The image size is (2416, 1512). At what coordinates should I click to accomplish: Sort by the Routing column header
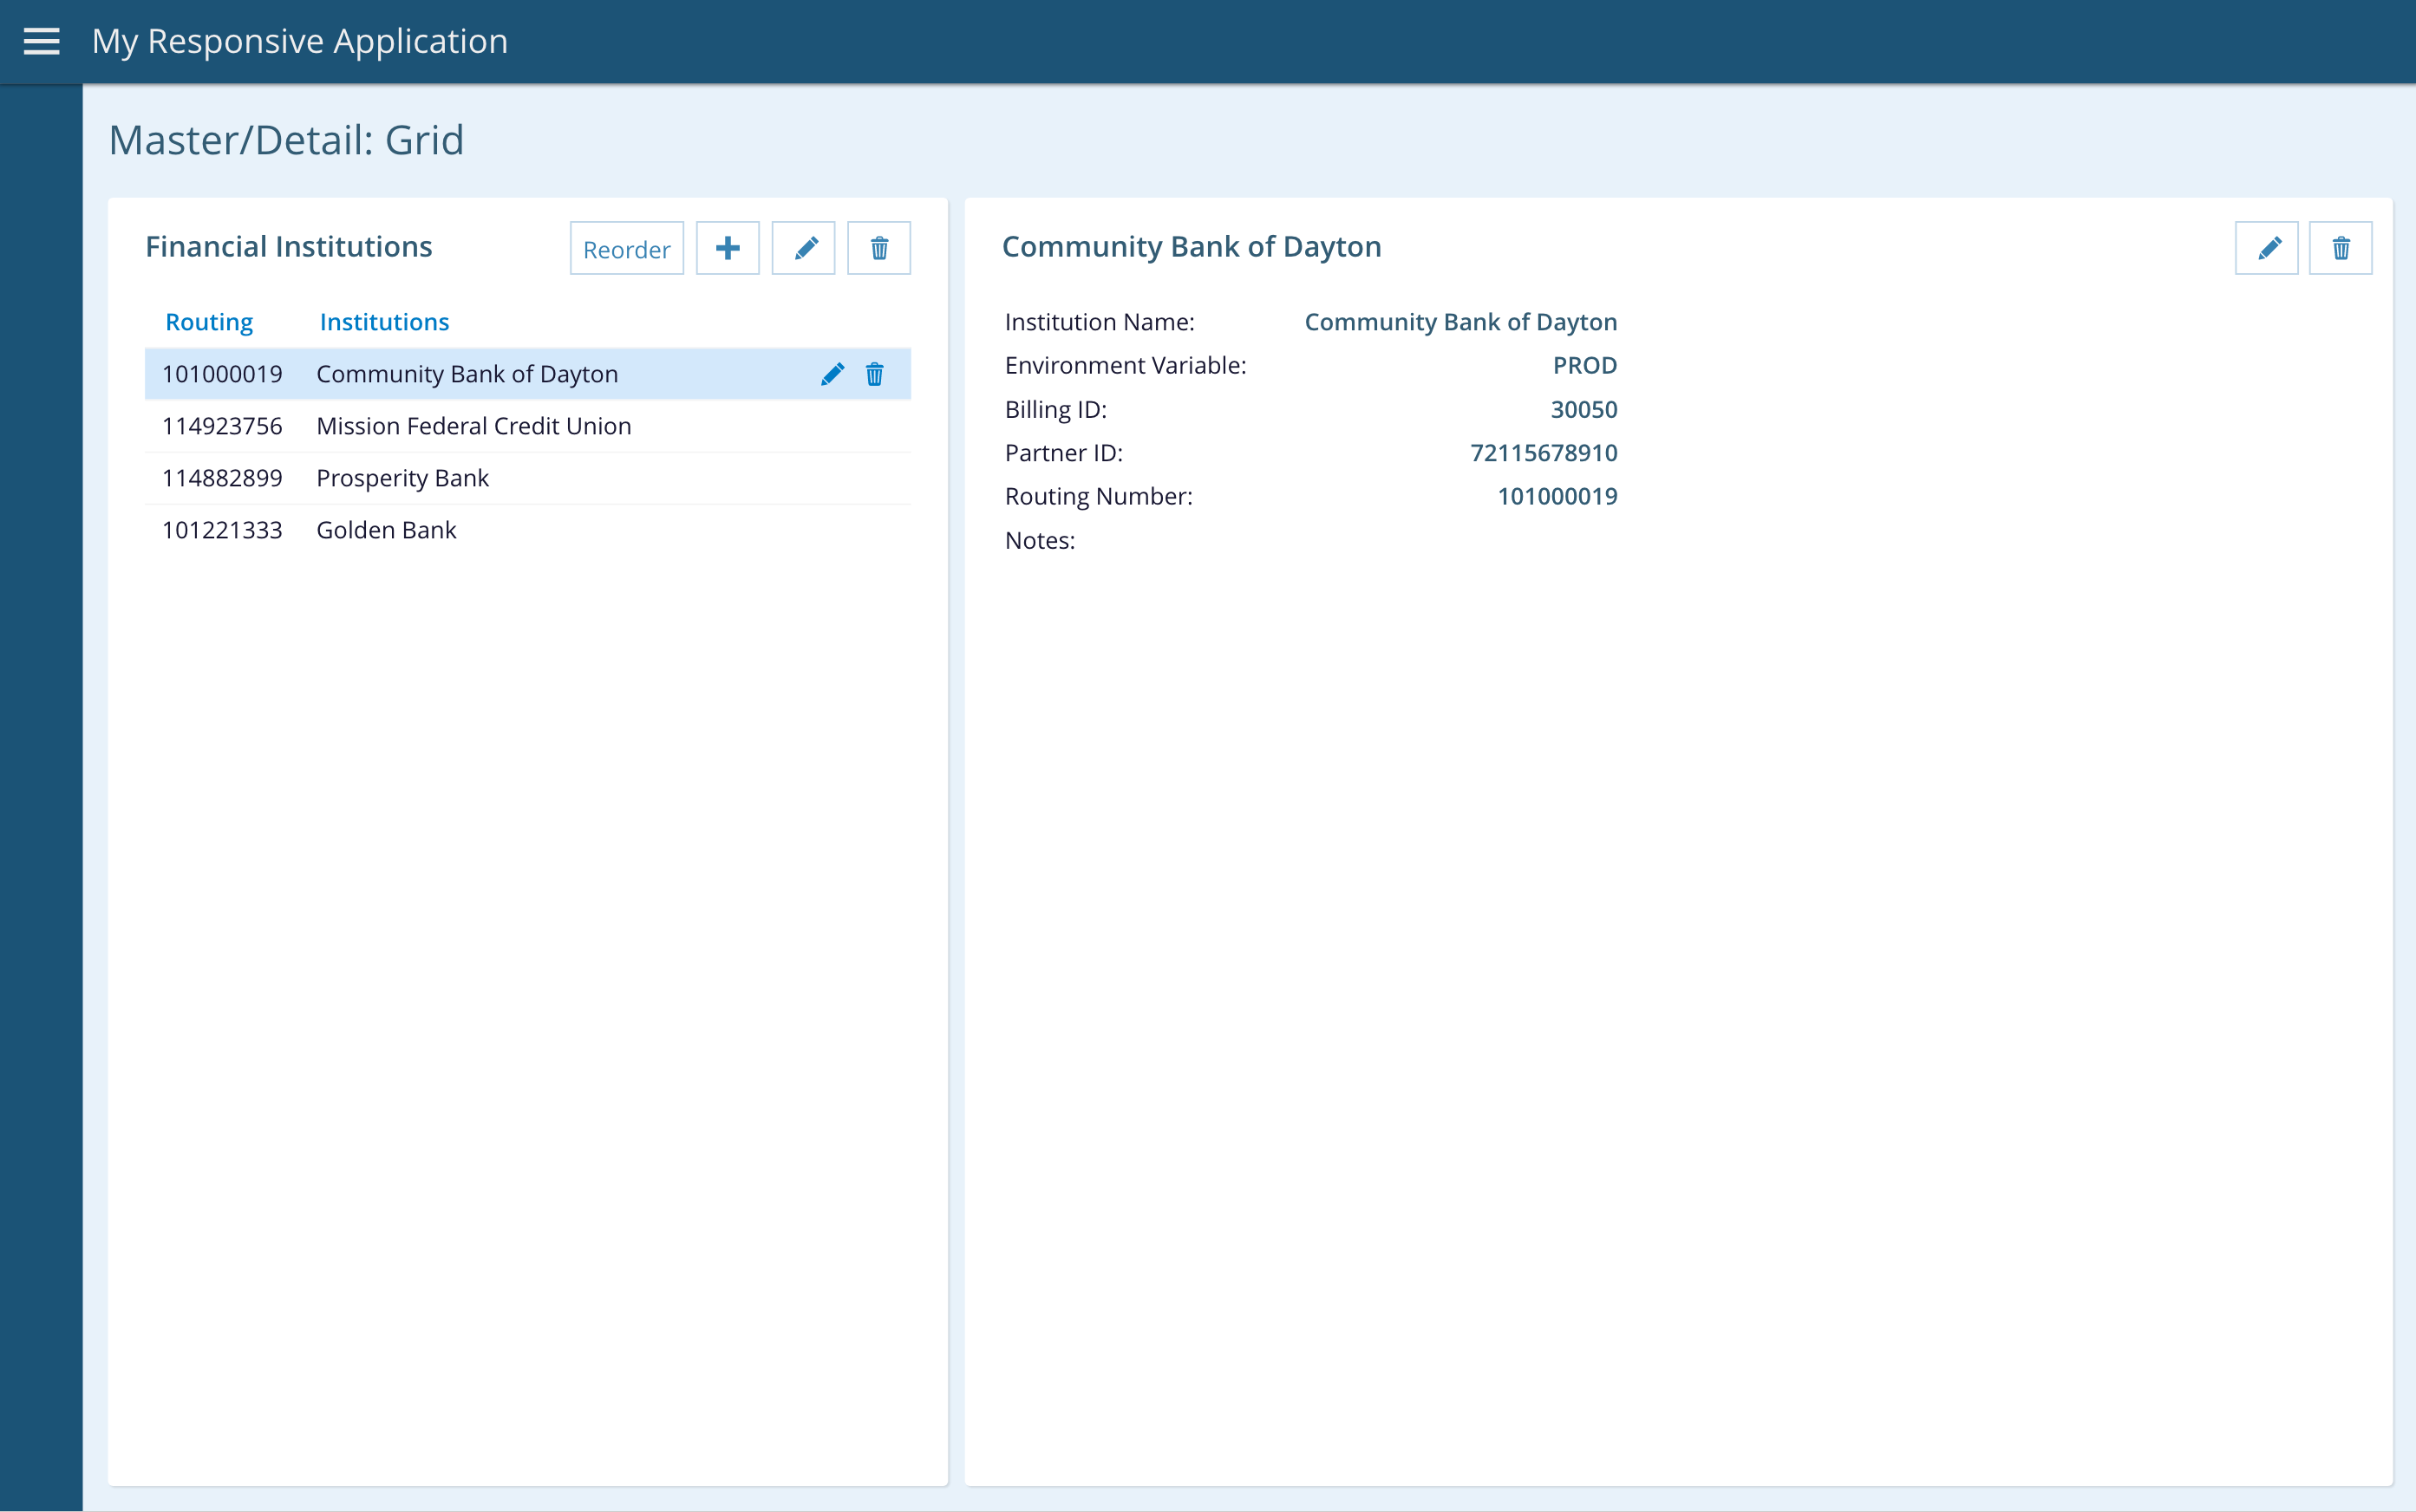pos(209,322)
